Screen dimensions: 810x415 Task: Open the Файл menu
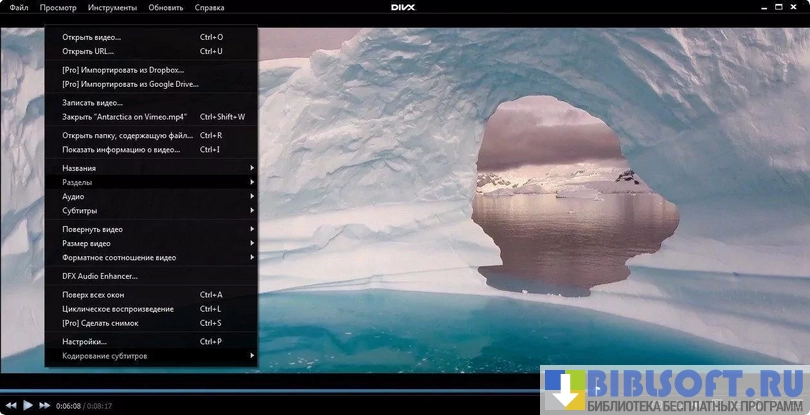click(16, 7)
